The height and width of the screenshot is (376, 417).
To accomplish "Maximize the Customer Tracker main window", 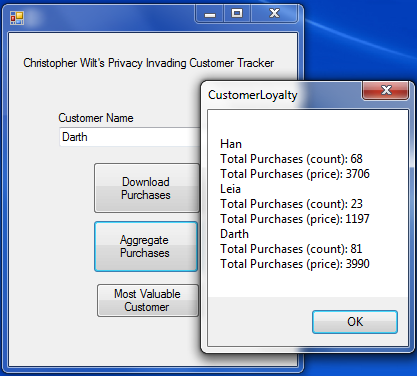I will pyautogui.click(x=237, y=14).
